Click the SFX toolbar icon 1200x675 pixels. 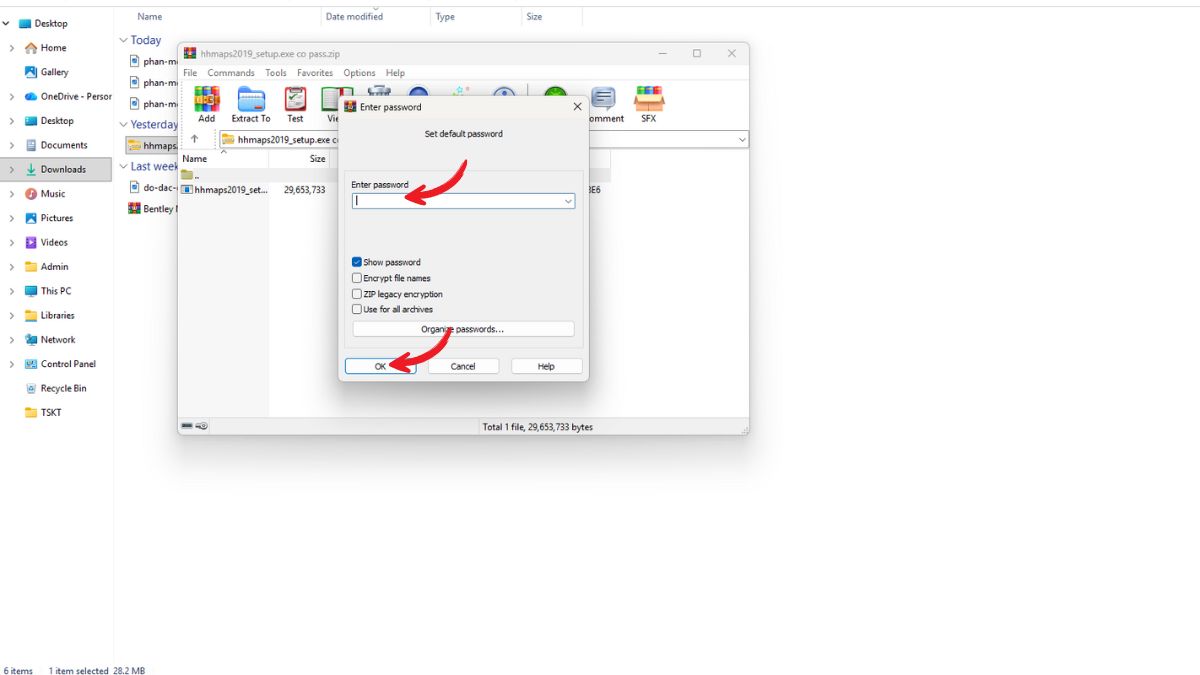tap(649, 103)
